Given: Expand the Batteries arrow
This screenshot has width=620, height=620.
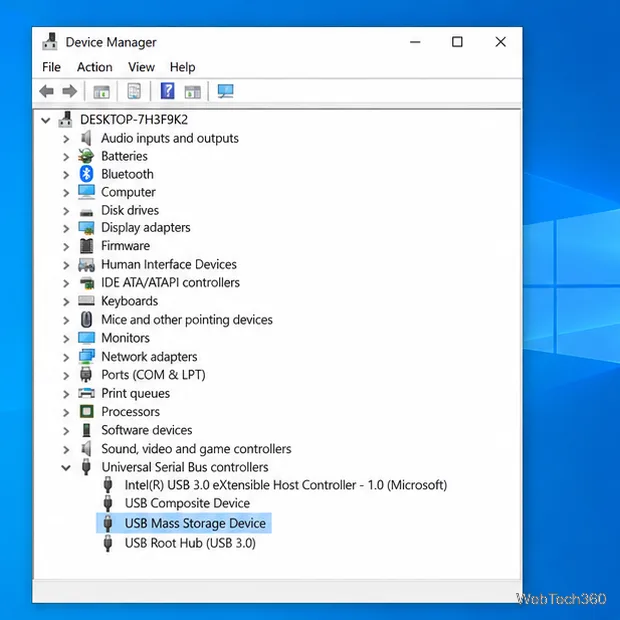Looking at the screenshot, I should (66, 157).
